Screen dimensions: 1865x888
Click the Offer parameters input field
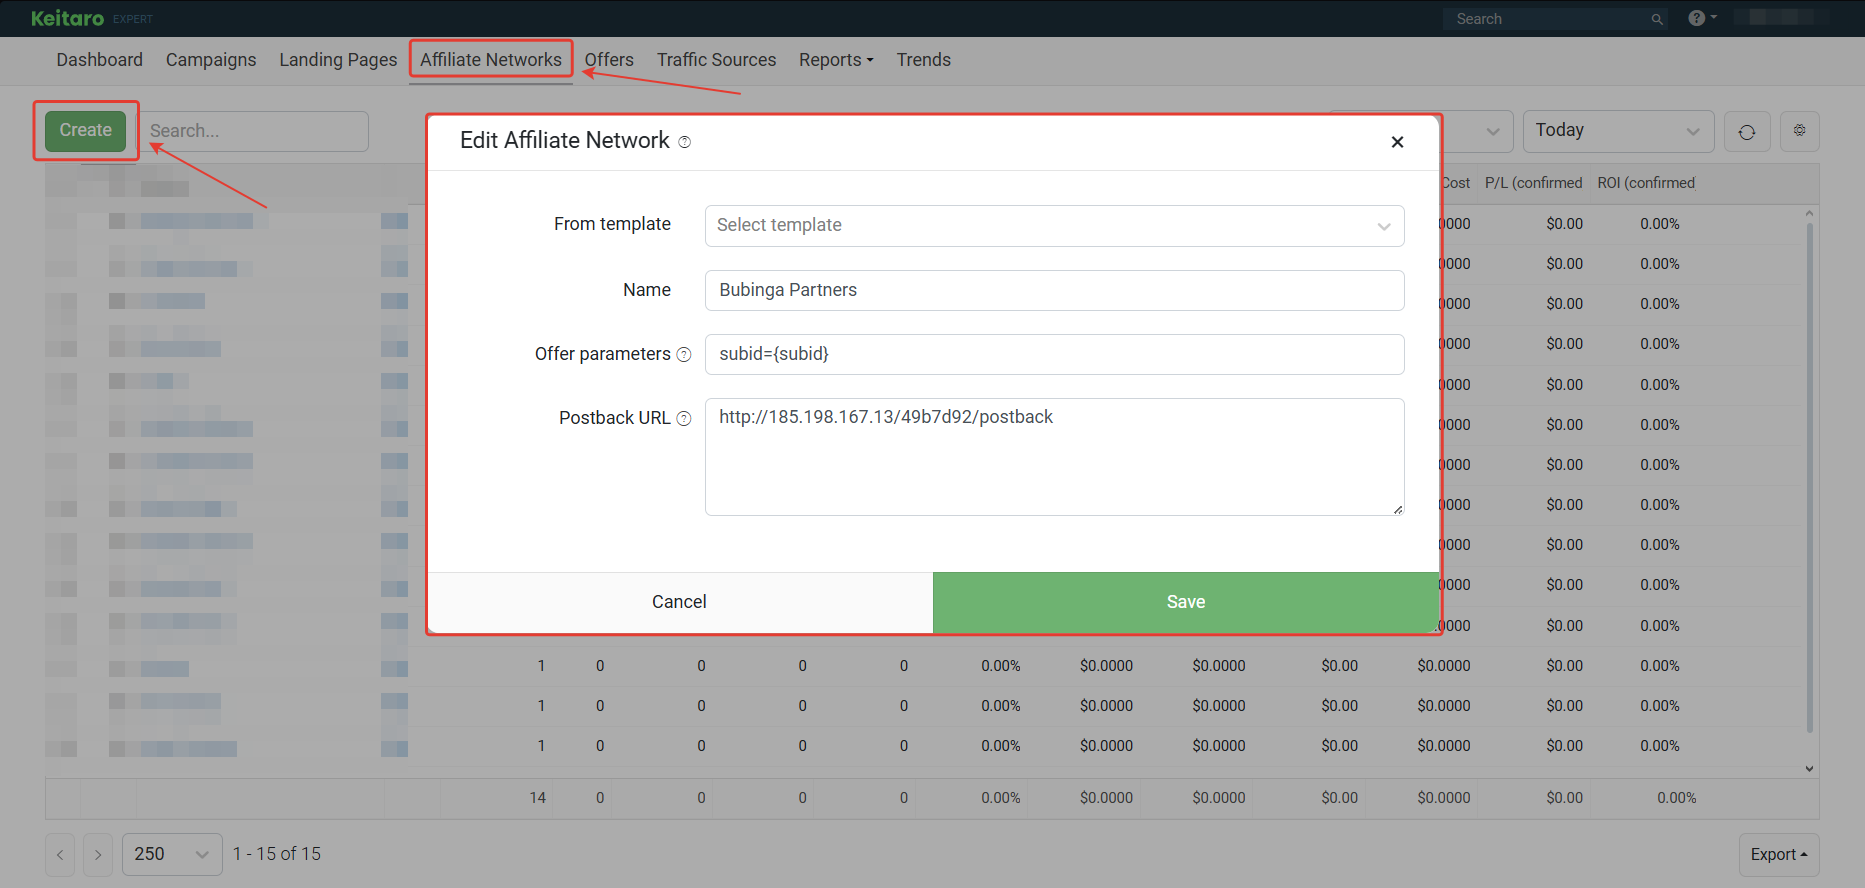pos(1054,354)
